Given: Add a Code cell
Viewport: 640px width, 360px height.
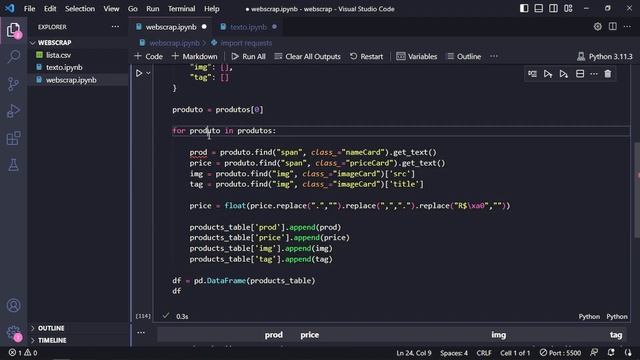Looking at the screenshot, I should [x=149, y=56].
